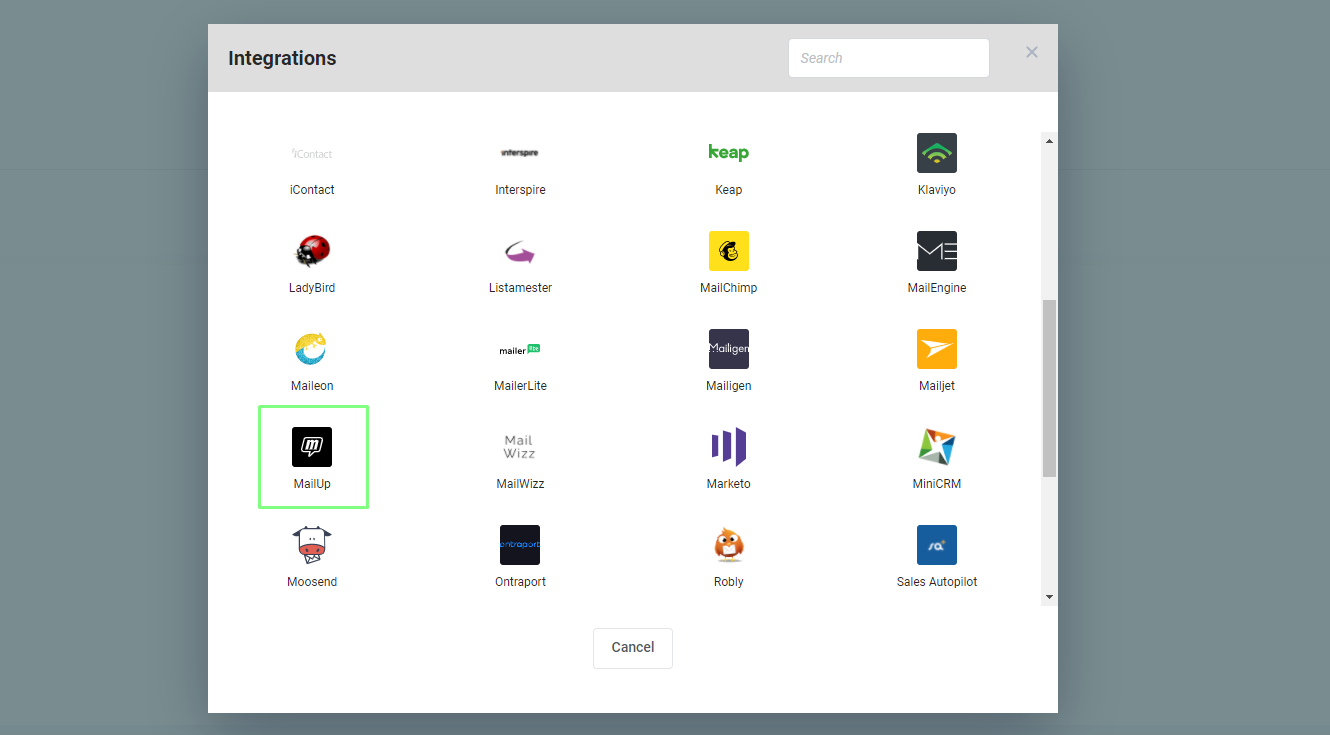Click the Moosend label text
This screenshot has width=1330, height=735.
312,582
